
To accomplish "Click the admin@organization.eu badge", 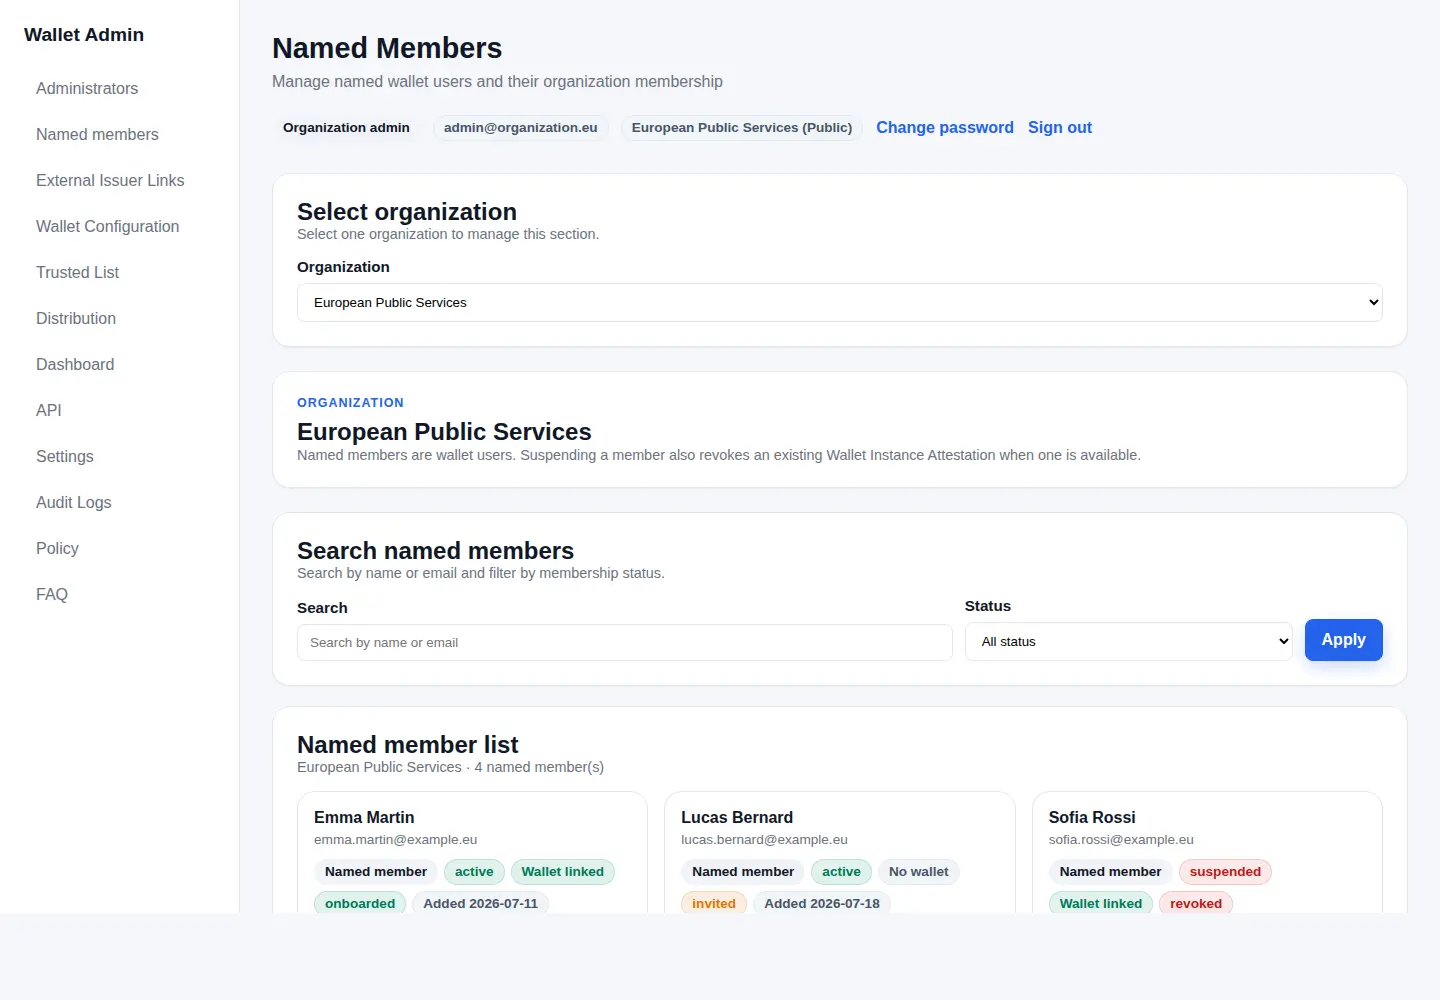I will [x=521, y=128].
